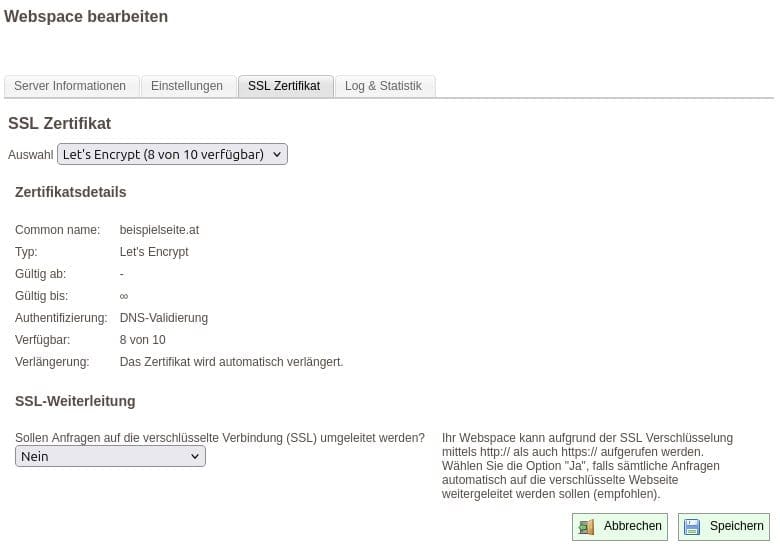Click the Common name value beispielseite.at
Viewport: 780px width, 550px height.
pos(159,230)
